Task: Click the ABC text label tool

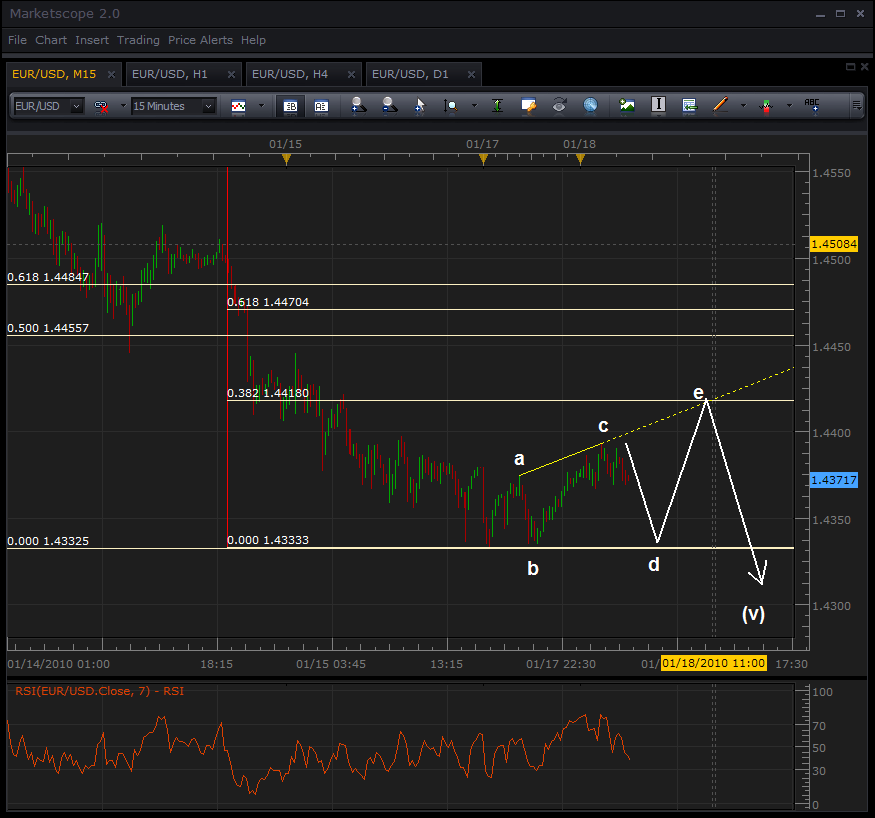Action: [812, 105]
